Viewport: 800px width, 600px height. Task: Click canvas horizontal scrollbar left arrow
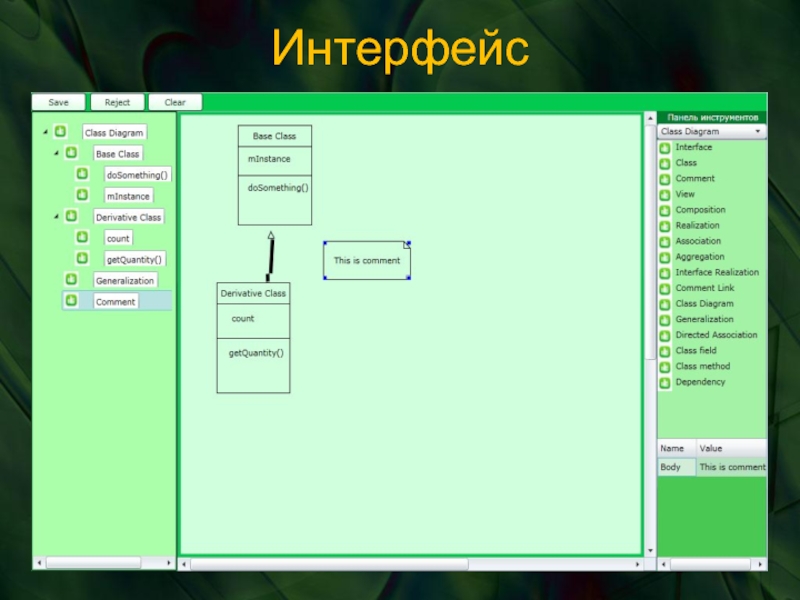[x=184, y=564]
